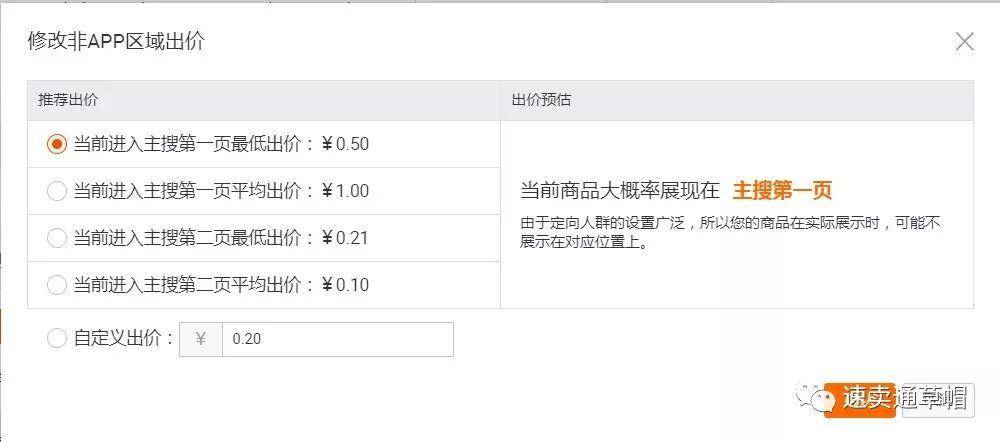Click the grey cancel button beside orange

pyautogui.click(x=938, y=400)
